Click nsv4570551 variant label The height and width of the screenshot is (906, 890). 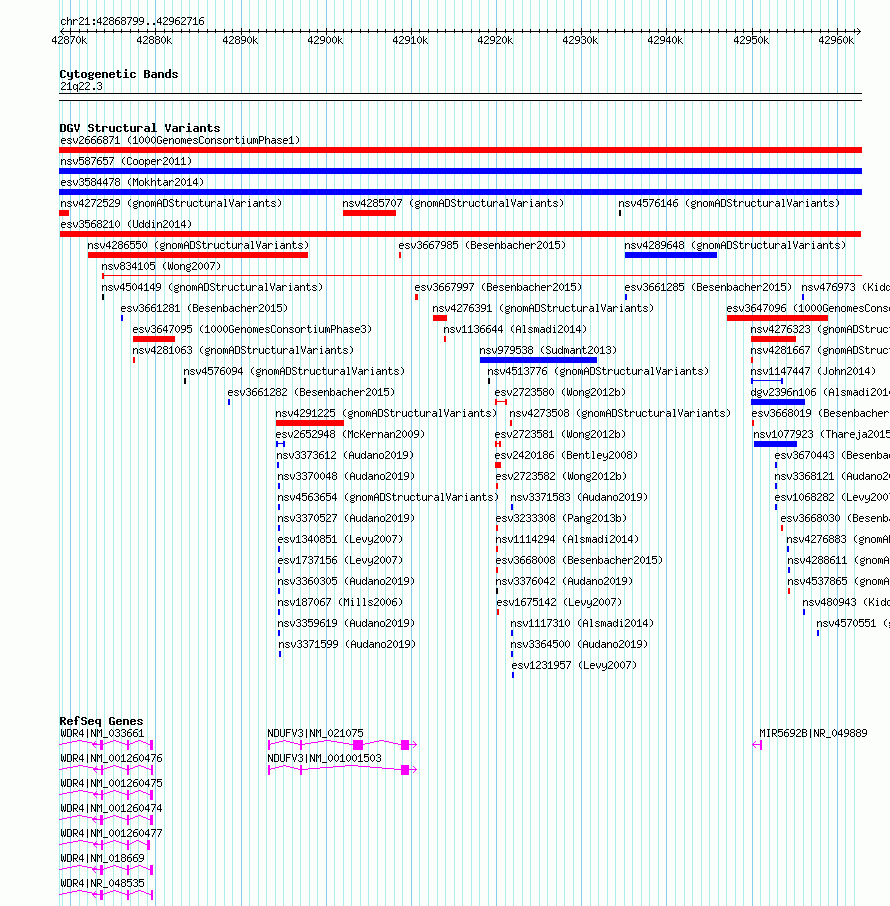click(852, 623)
